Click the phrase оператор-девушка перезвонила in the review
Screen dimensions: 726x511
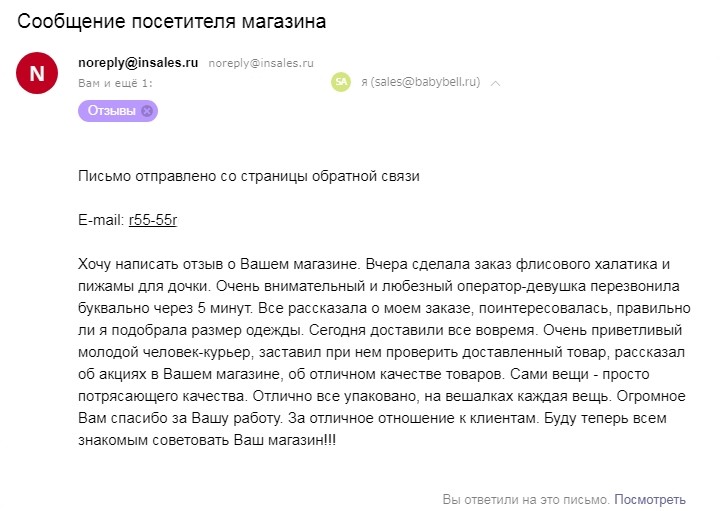click(568, 286)
